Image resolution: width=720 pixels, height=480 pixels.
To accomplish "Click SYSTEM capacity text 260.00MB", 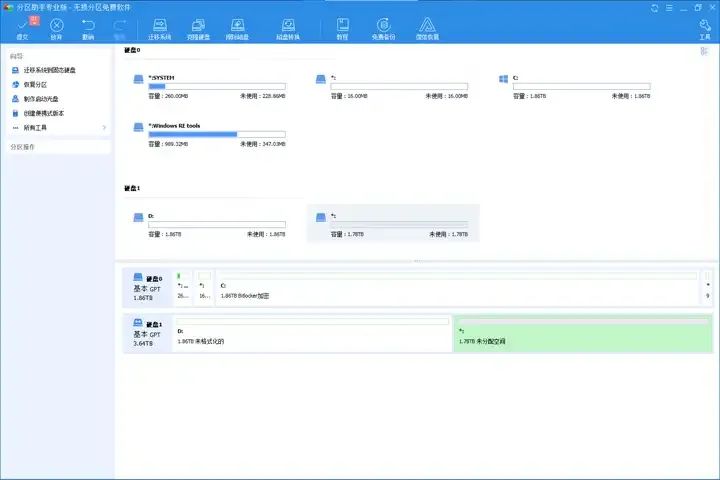I will [168, 96].
